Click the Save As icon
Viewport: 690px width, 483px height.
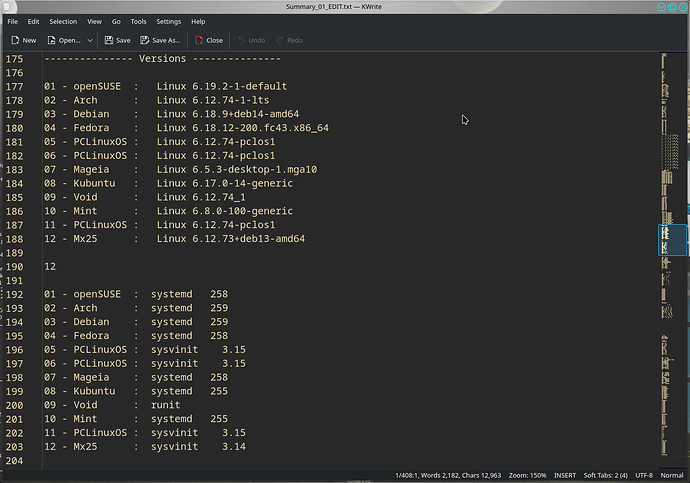point(144,40)
